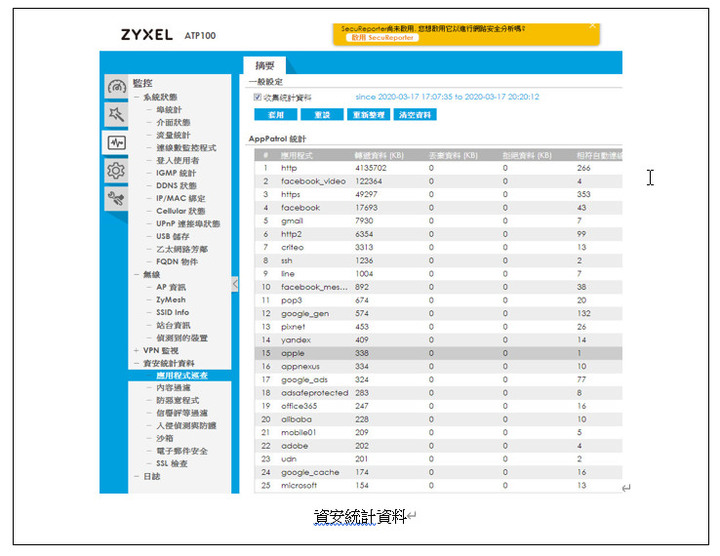
Task: Select the office365 table row
Action: click(x=438, y=406)
